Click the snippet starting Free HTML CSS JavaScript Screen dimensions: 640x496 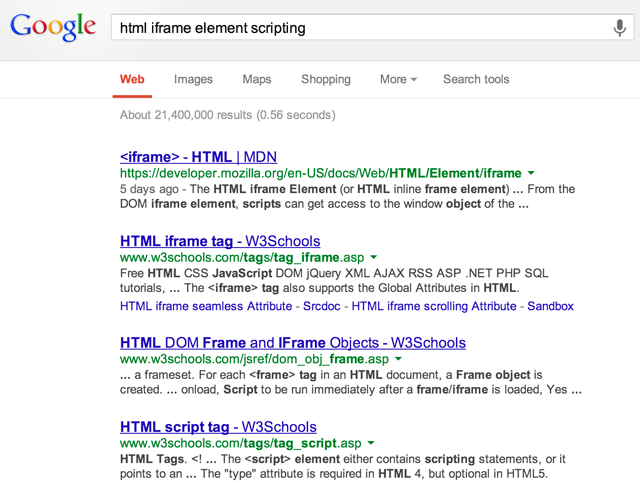(334, 280)
